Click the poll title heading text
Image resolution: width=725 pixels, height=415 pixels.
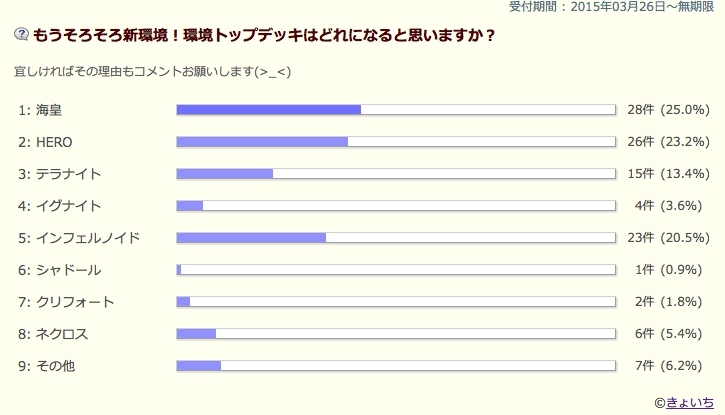click(x=264, y=34)
